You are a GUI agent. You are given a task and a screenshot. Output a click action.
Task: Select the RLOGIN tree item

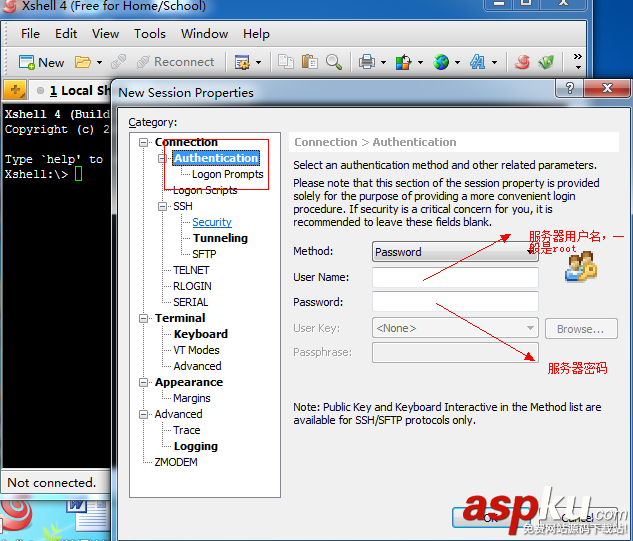(x=192, y=286)
